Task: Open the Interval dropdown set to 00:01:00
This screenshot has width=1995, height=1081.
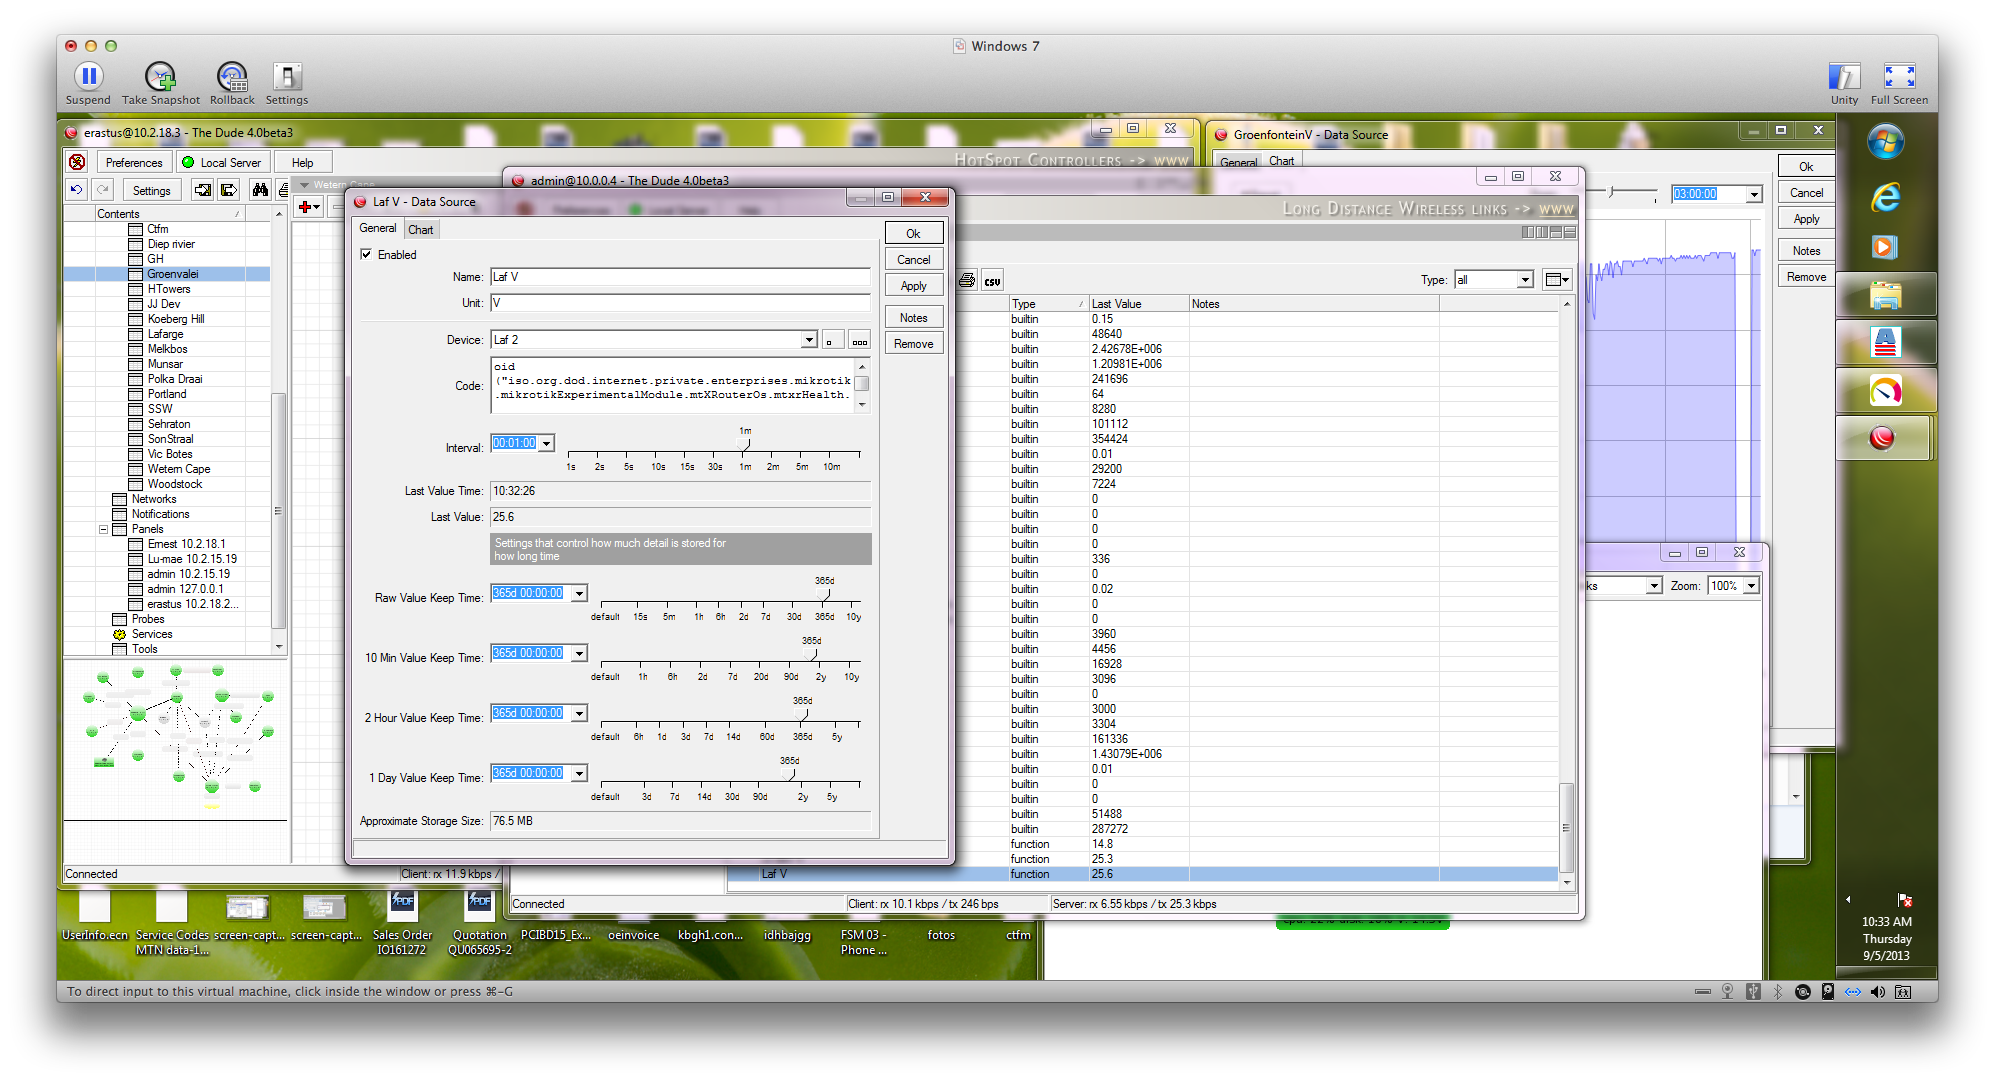Action: click(x=546, y=443)
